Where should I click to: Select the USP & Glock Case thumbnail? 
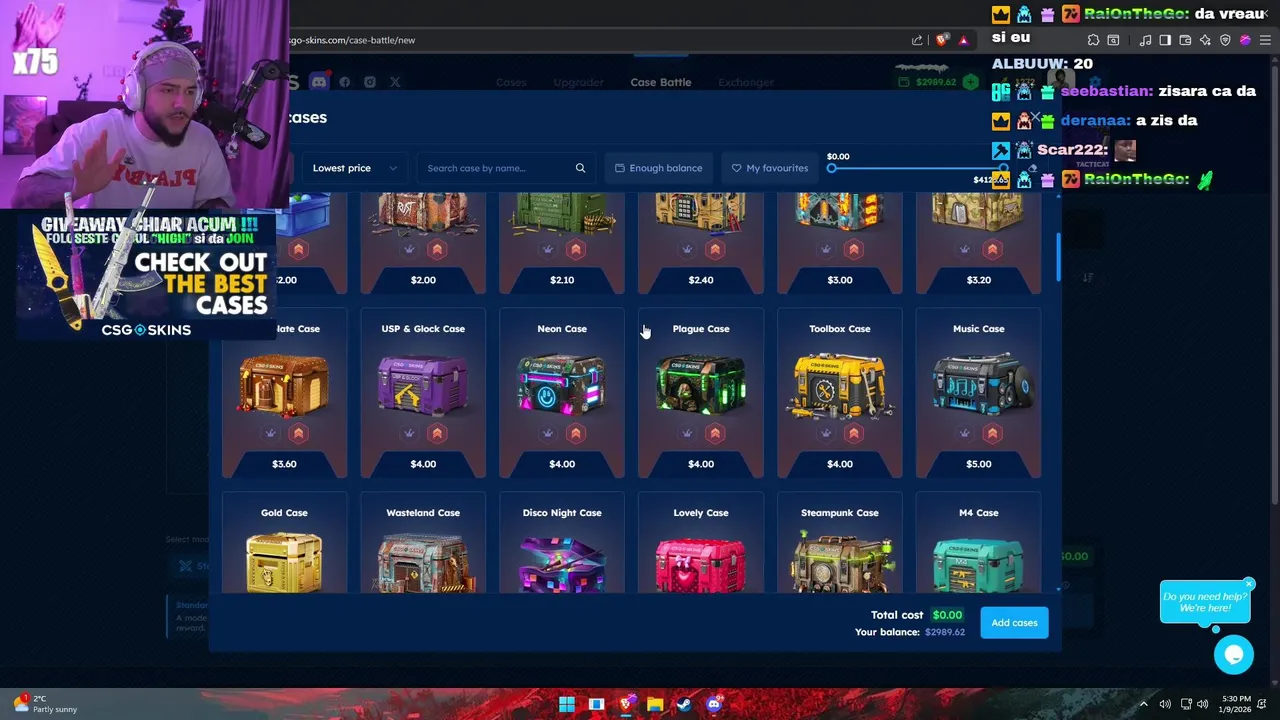pos(423,385)
